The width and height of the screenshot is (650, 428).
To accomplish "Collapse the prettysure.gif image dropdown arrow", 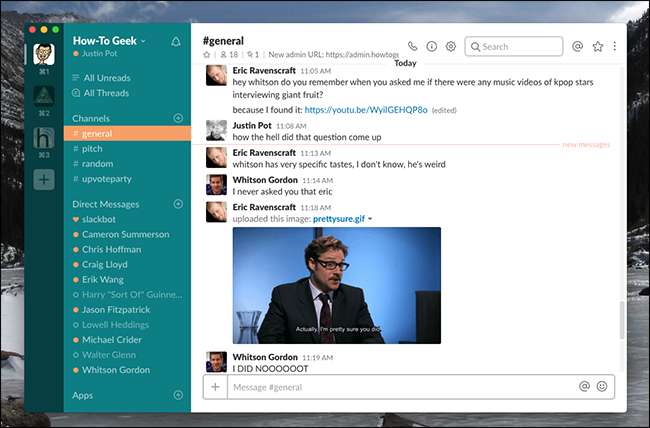I will click(370, 219).
